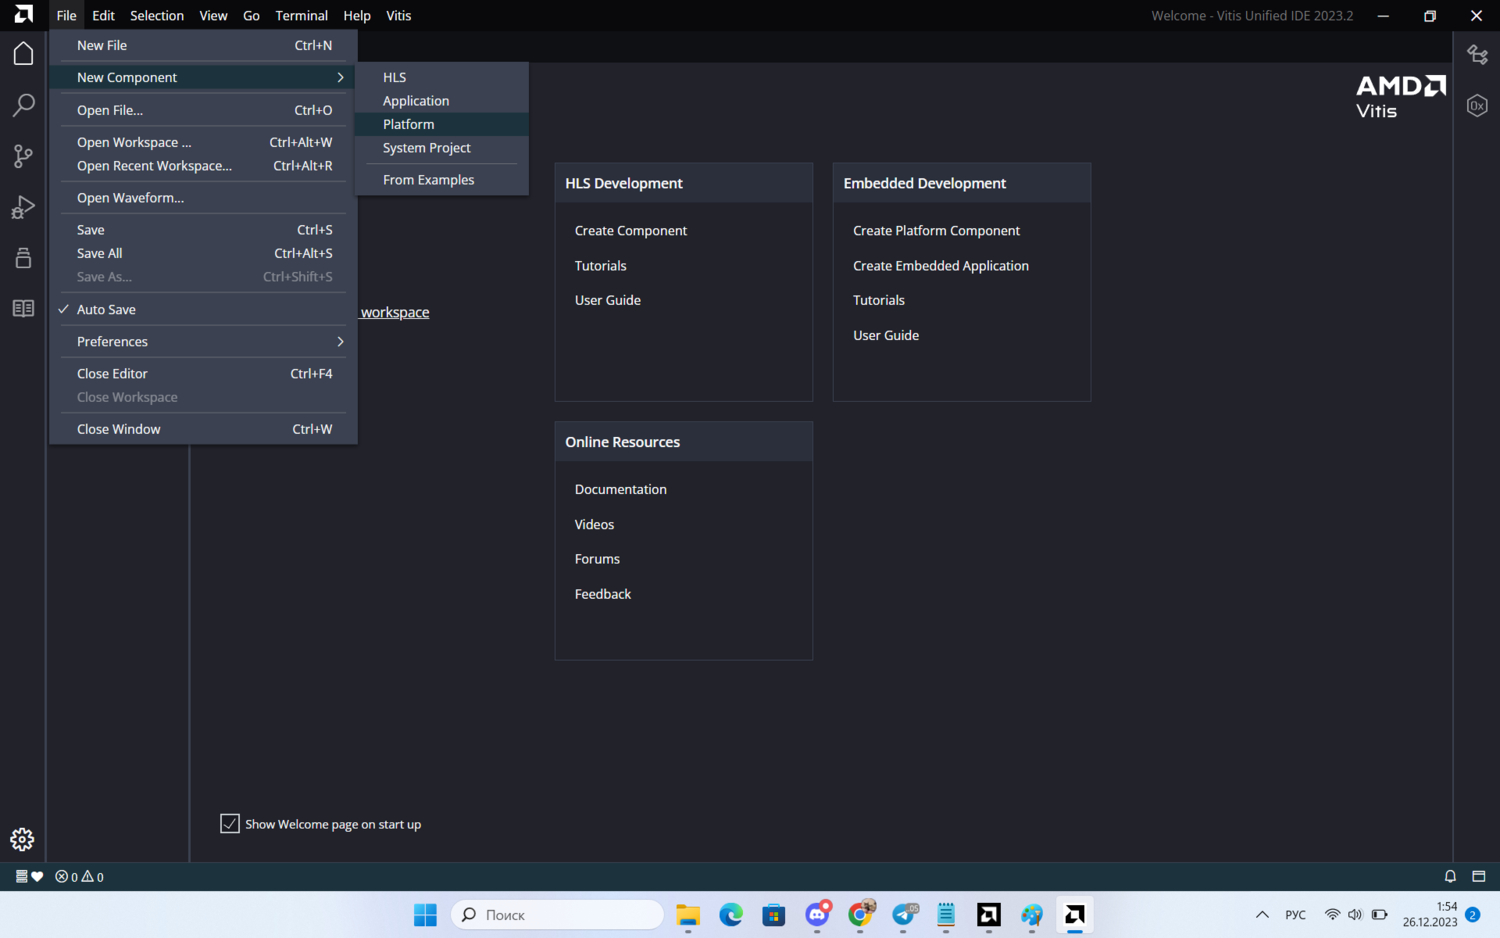The height and width of the screenshot is (938, 1500).
Task: Open the Run and Debug view icon
Action: (23, 207)
